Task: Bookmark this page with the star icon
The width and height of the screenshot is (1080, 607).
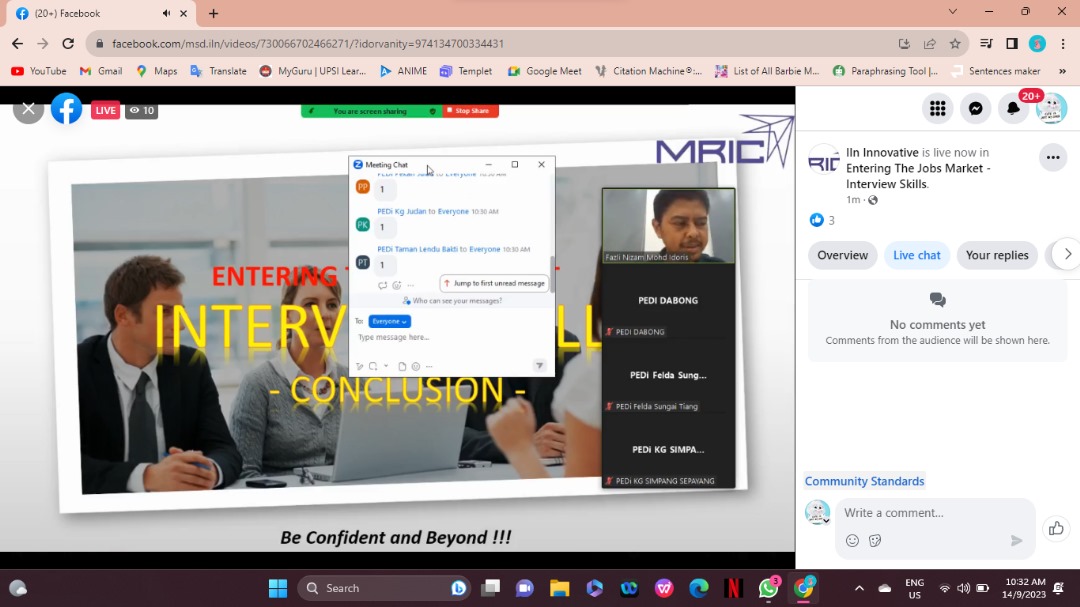Action: tap(955, 44)
